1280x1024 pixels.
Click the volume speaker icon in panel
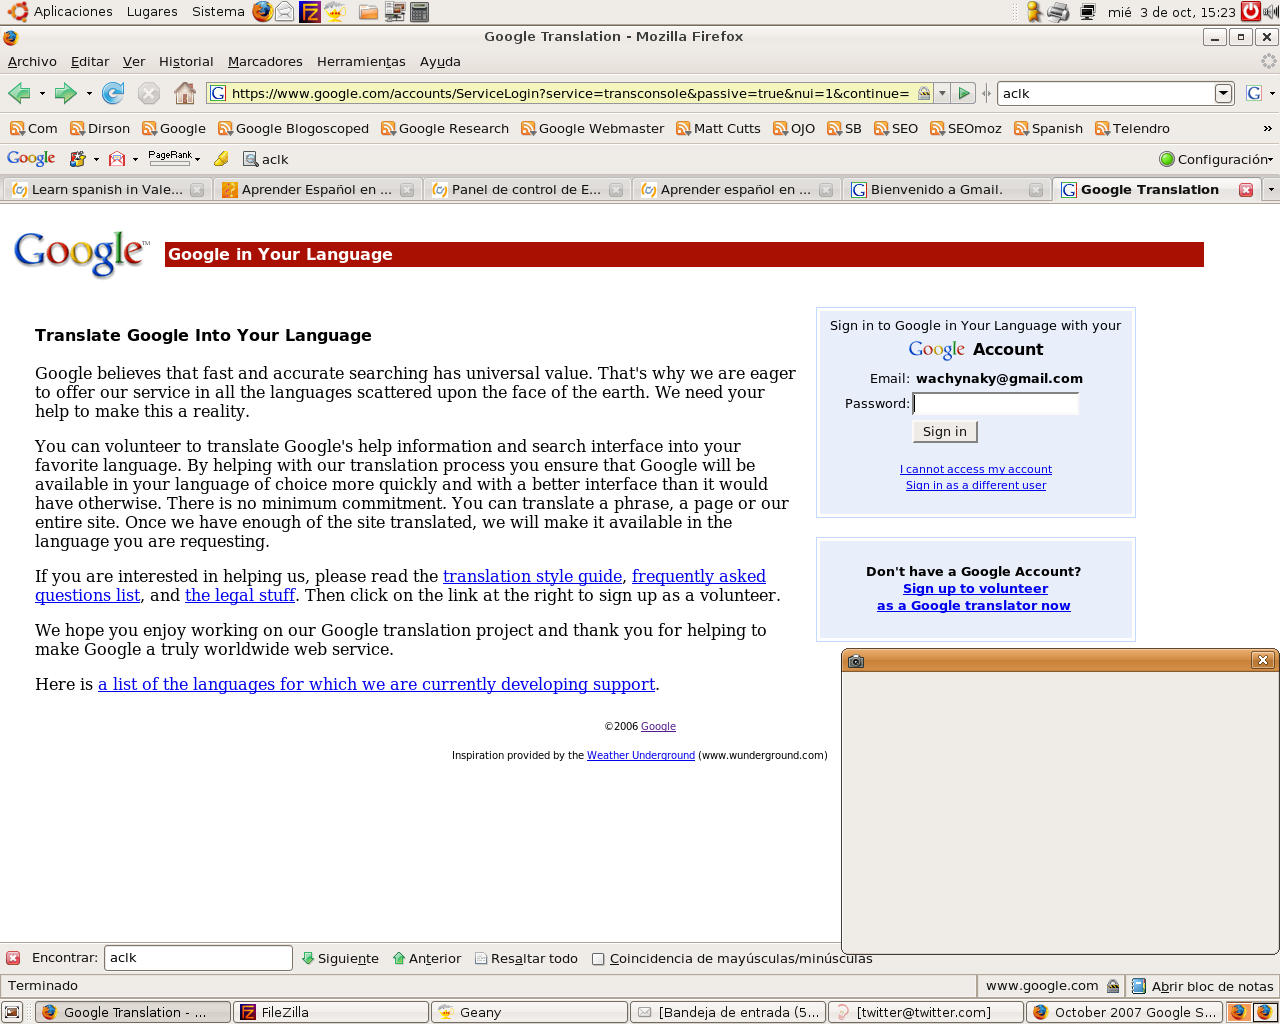point(1270,12)
